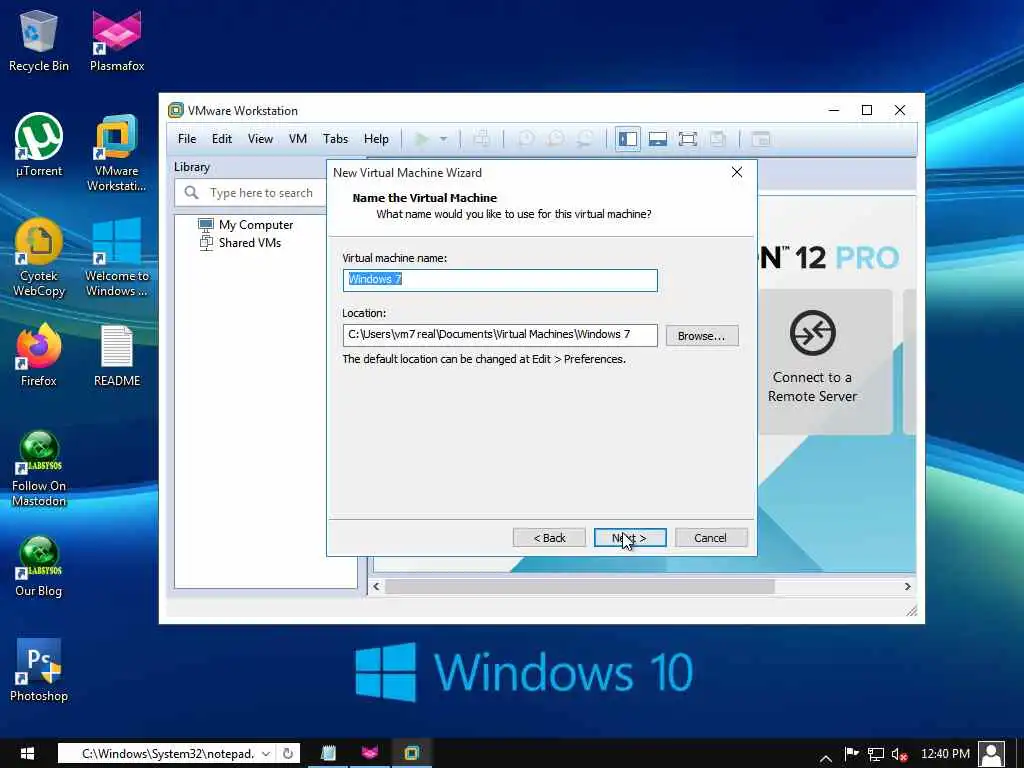The height and width of the screenshot is (768, 1024).
Task: Click the network tray icon
Action: click(x=876, y=755)
